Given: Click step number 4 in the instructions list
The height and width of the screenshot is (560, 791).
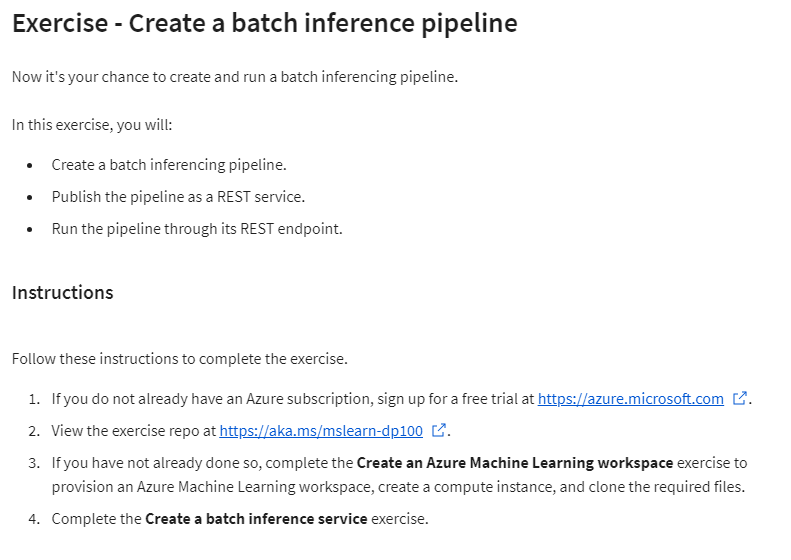Looking at the screenshot, I should pyautogui.click(x=33, y=519).
